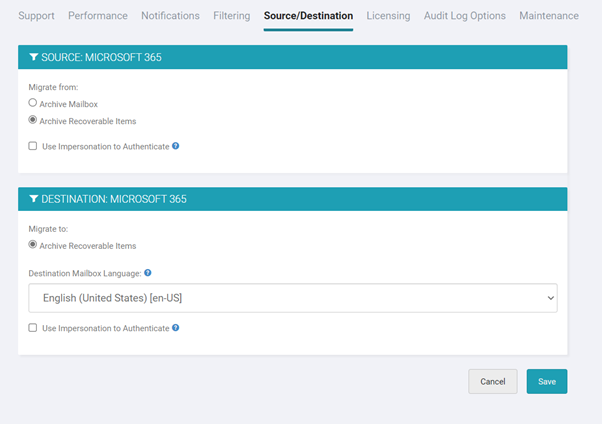602x424 pixels.
Task: Select destination Archive Recoverable Items radio button
Action: [33, 245]
